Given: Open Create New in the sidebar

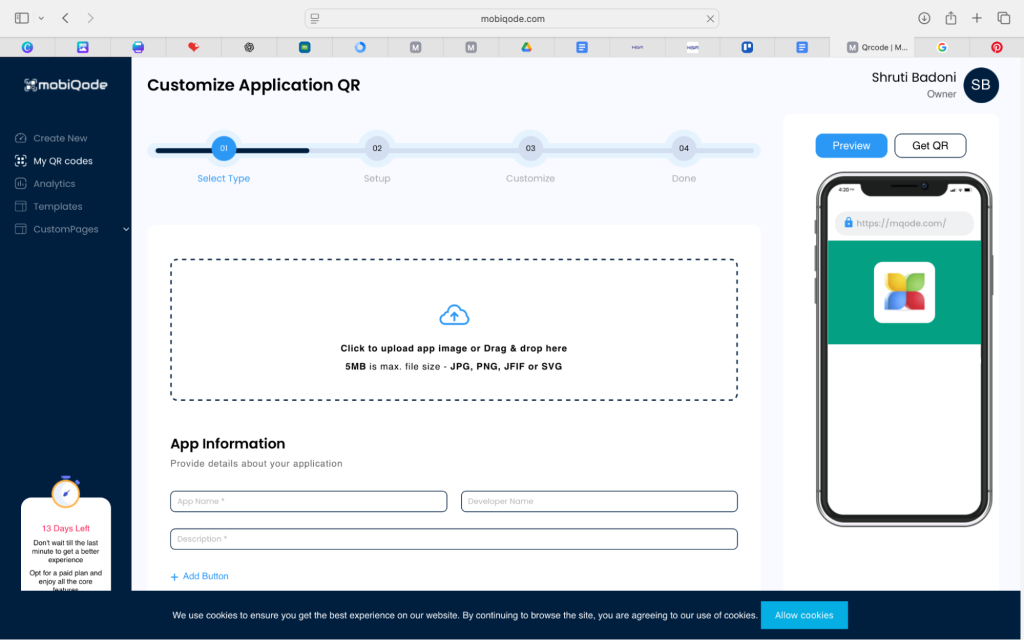Looking at the screenshot, I should pos(60,138).
